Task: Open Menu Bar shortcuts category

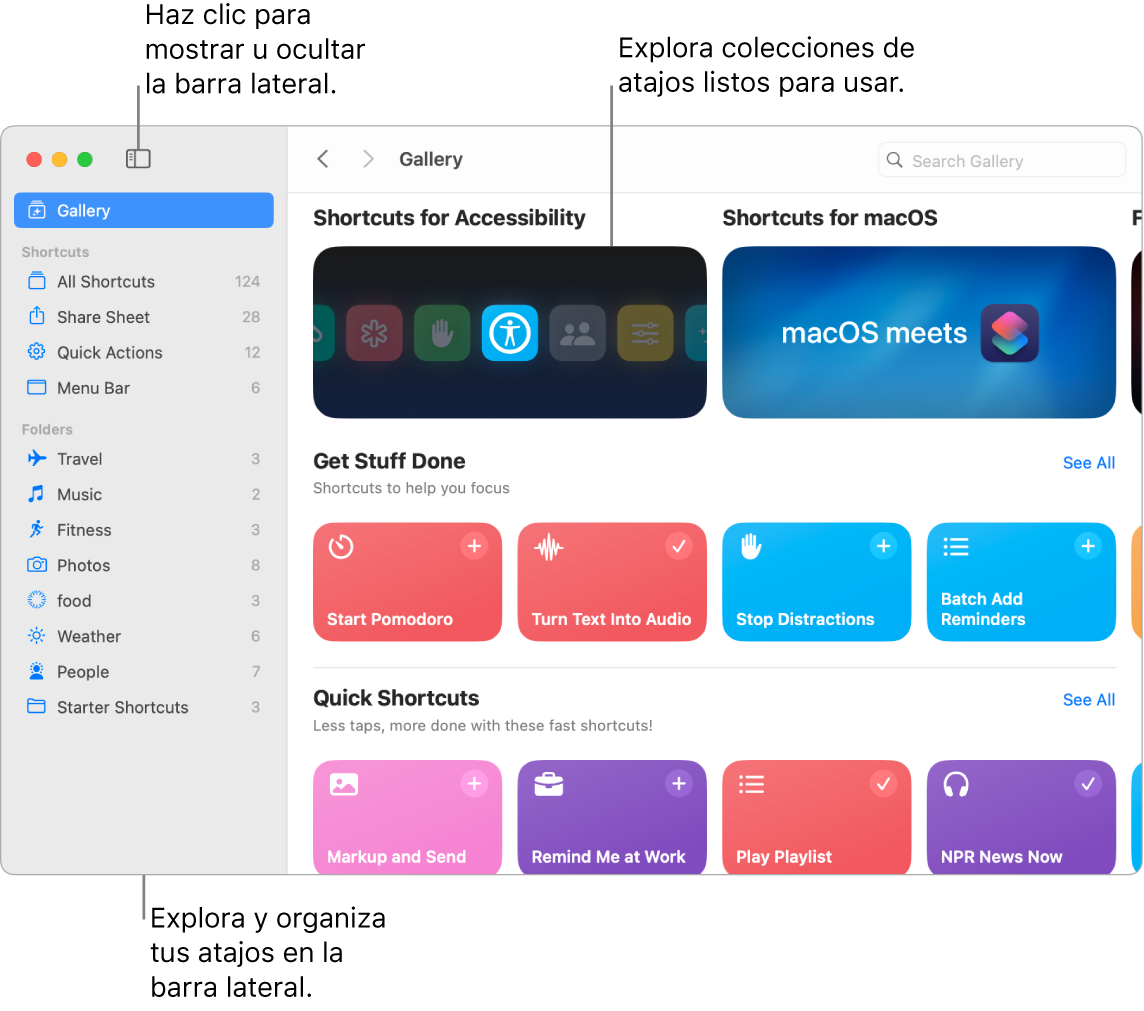Action: (144, 388)
